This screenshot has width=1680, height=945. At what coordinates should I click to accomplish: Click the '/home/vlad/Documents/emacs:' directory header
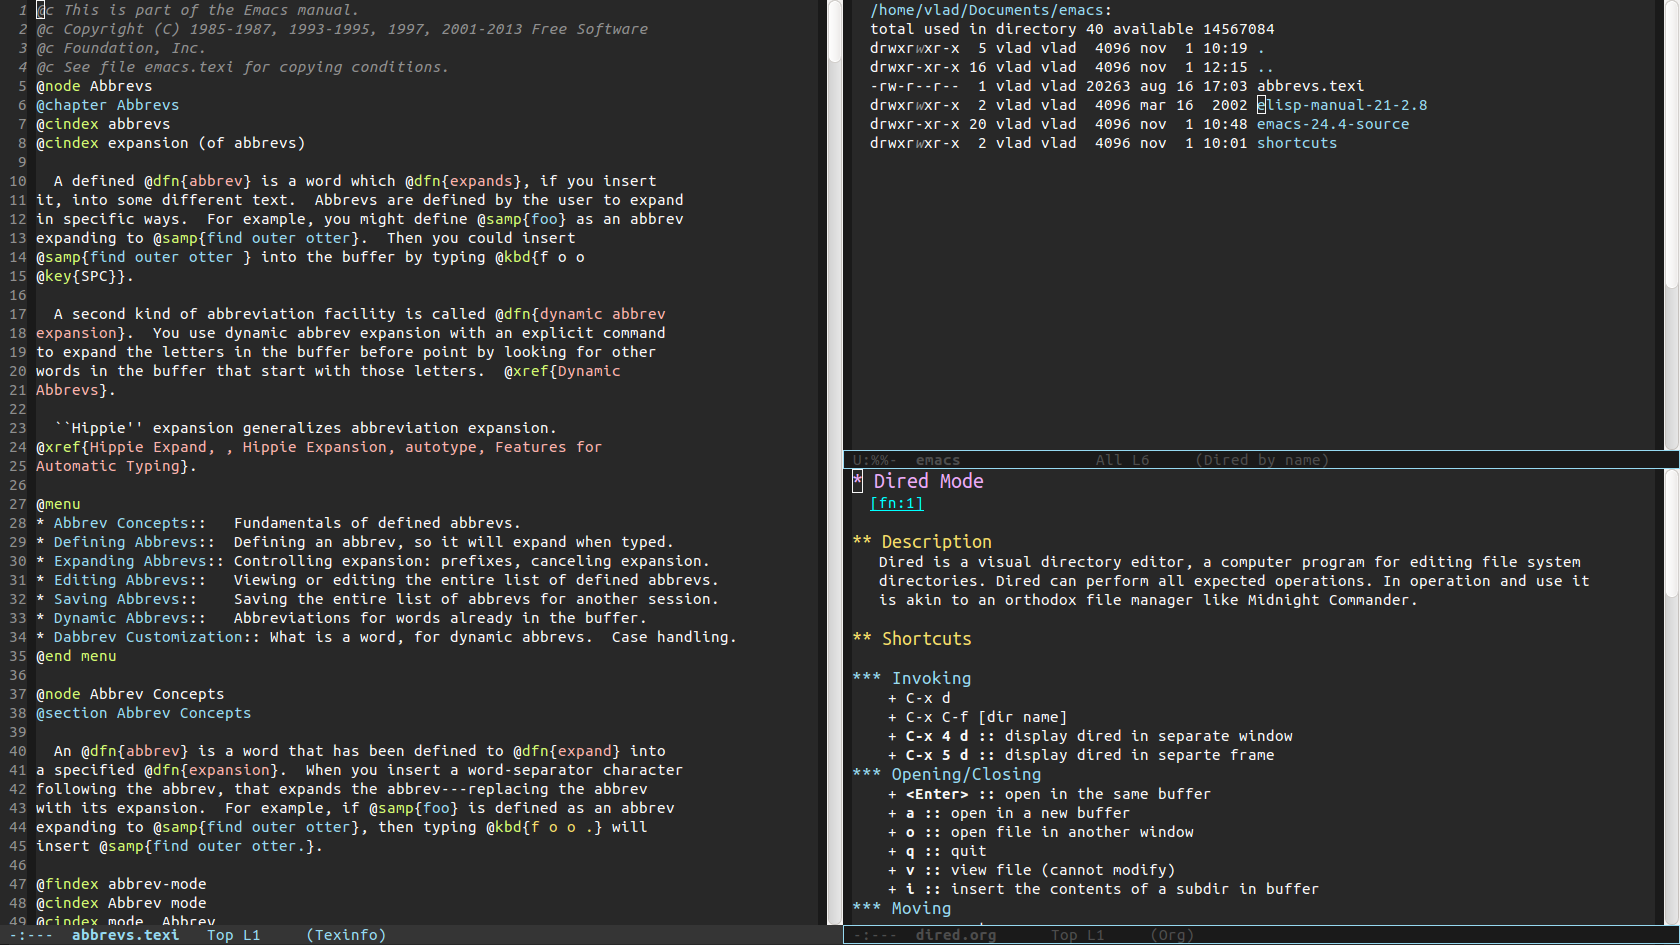[991, 10]
